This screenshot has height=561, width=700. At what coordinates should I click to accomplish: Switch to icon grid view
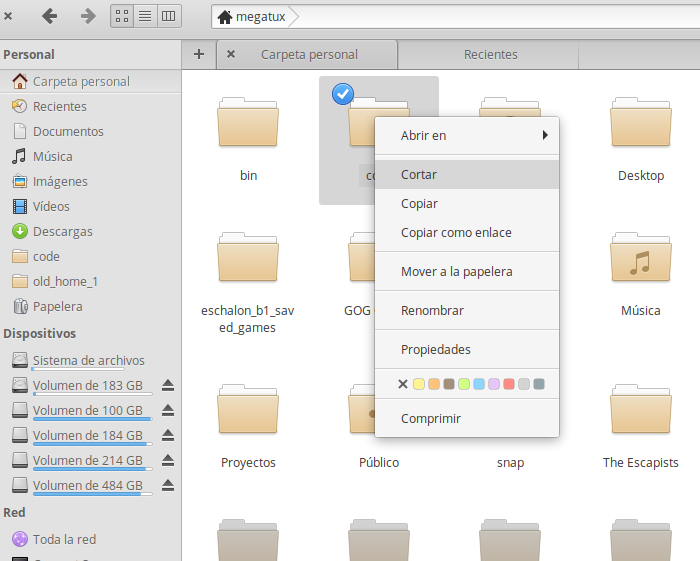click(x=122, y=17)
